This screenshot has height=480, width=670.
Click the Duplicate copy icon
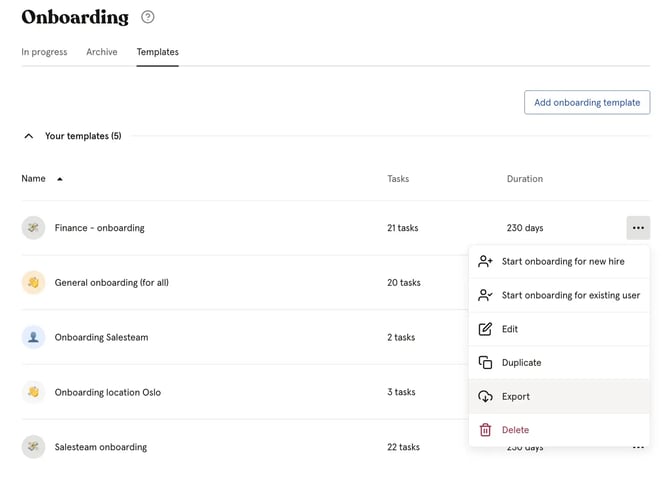pos(485,362)
